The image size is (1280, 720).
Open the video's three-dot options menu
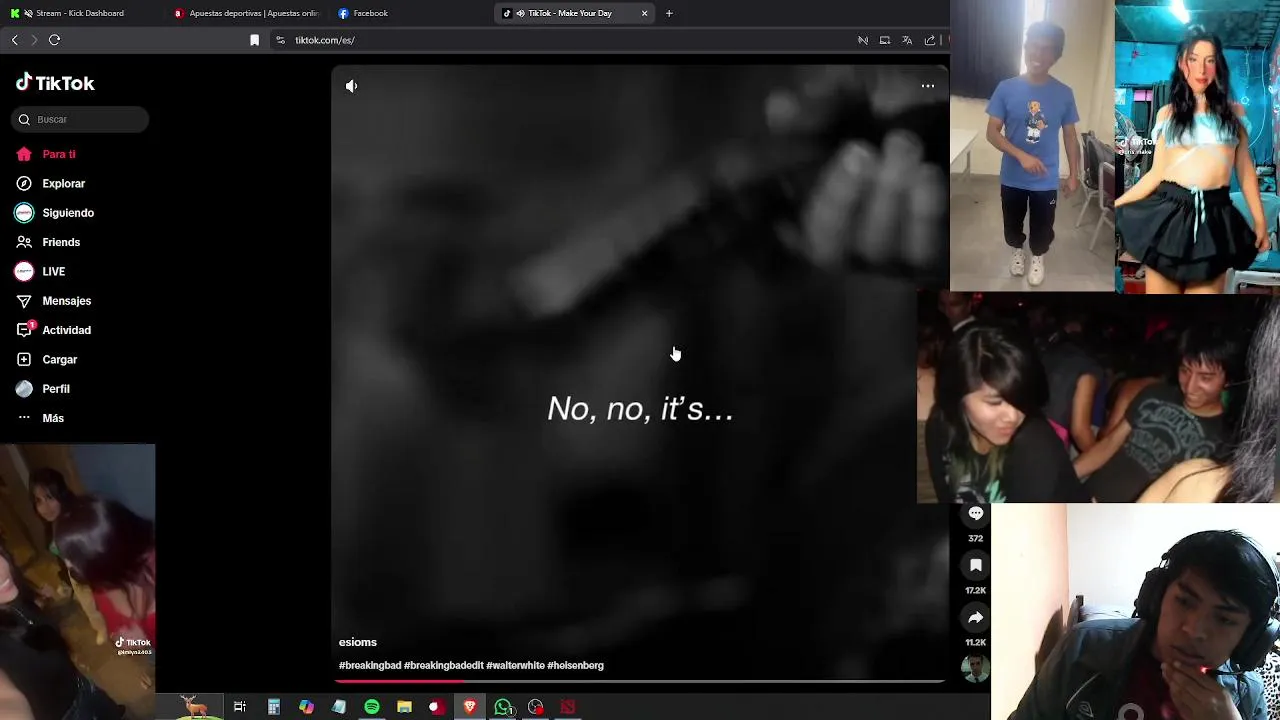(927, 86)
